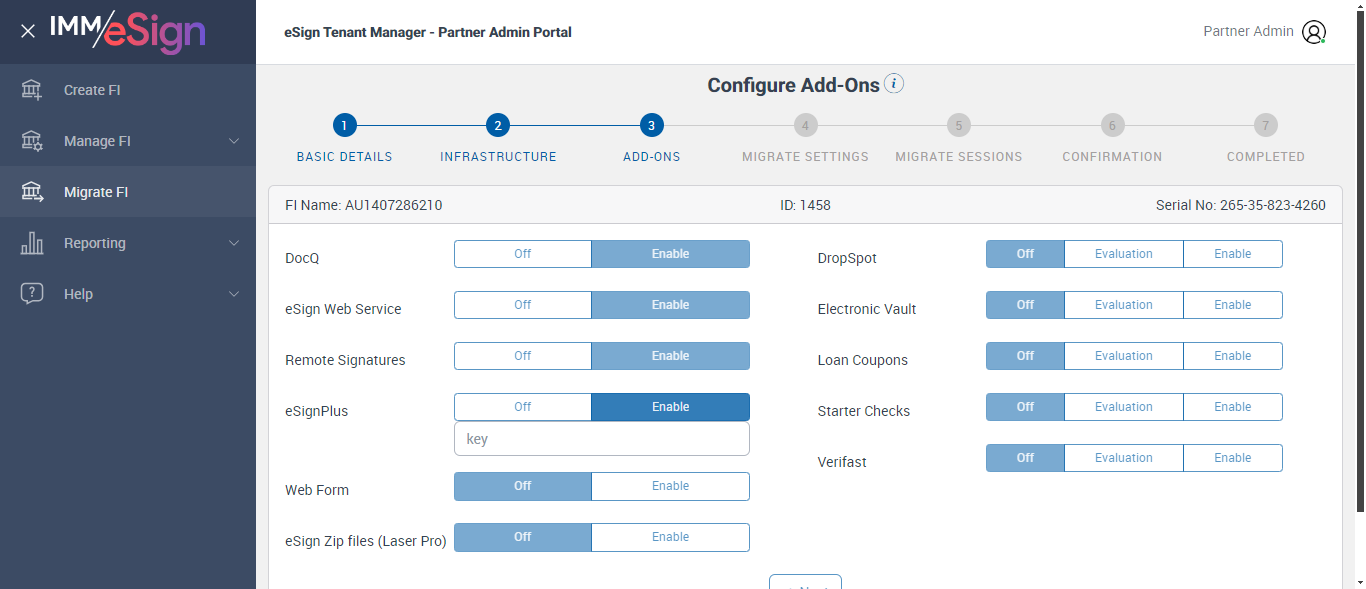Open the Partner Admin profile icon
Image resolution: width=1366 pixels, height=589 pixels.
pyautogui.click(x=1313, y=32)
